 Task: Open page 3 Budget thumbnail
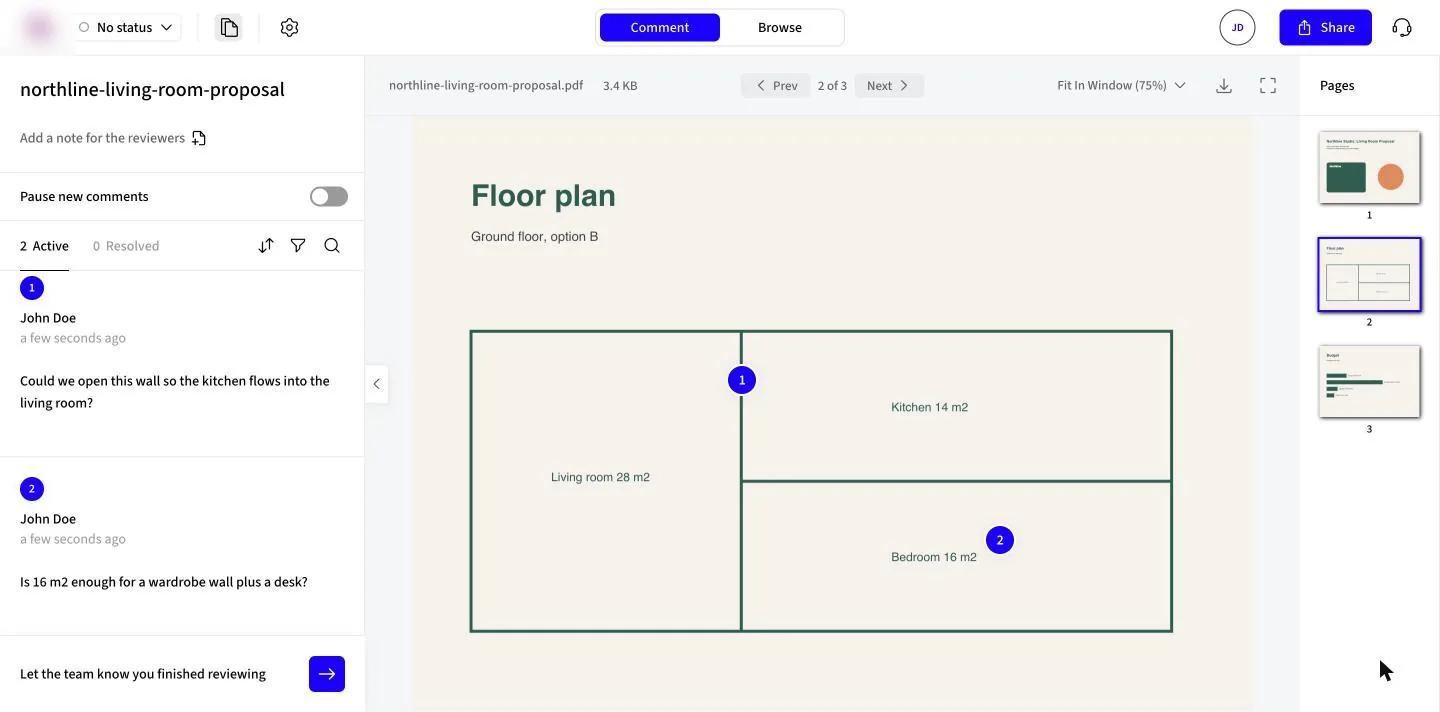1370,381
